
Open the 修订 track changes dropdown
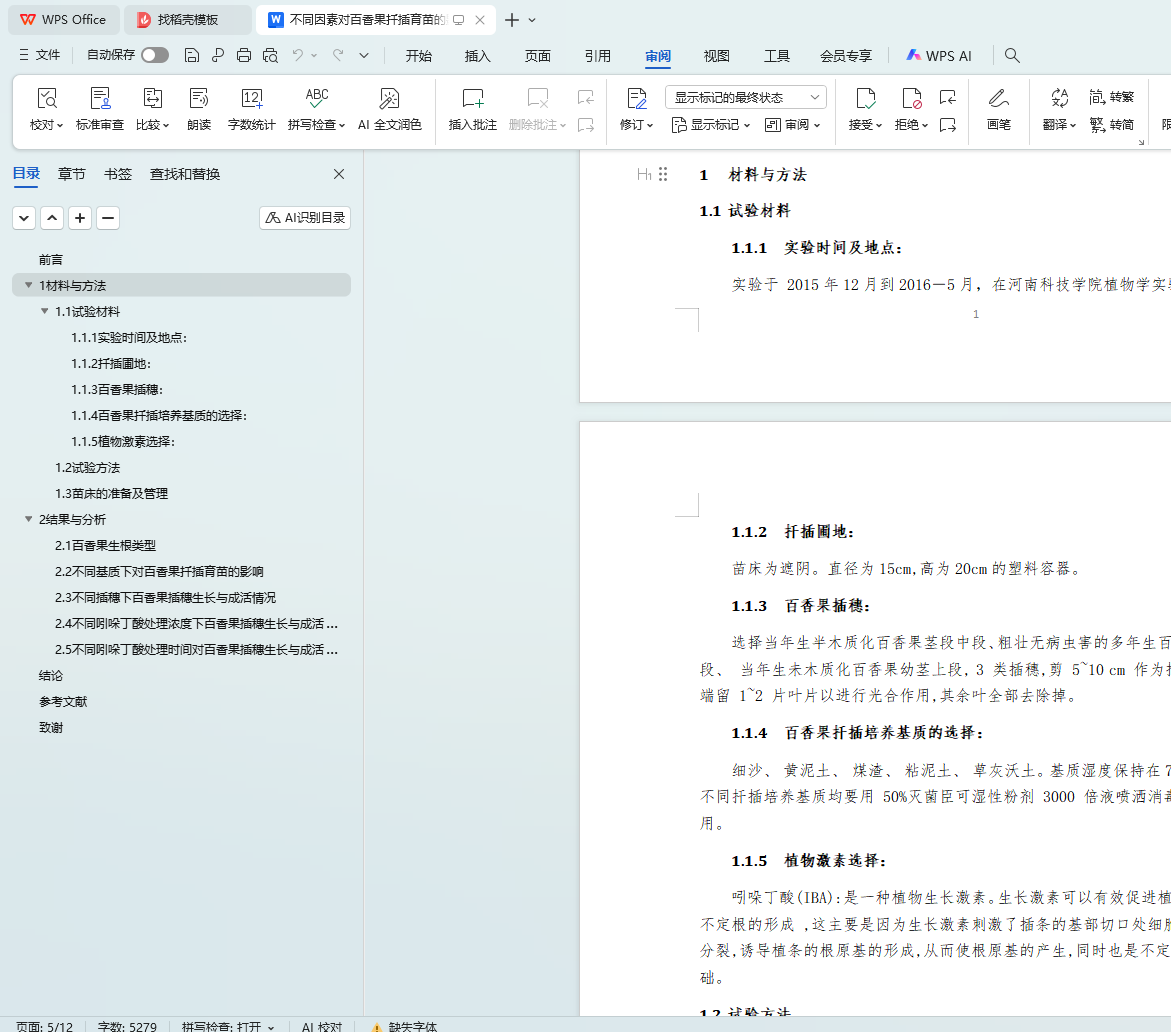pyautogui.click(x=636, y=125)
